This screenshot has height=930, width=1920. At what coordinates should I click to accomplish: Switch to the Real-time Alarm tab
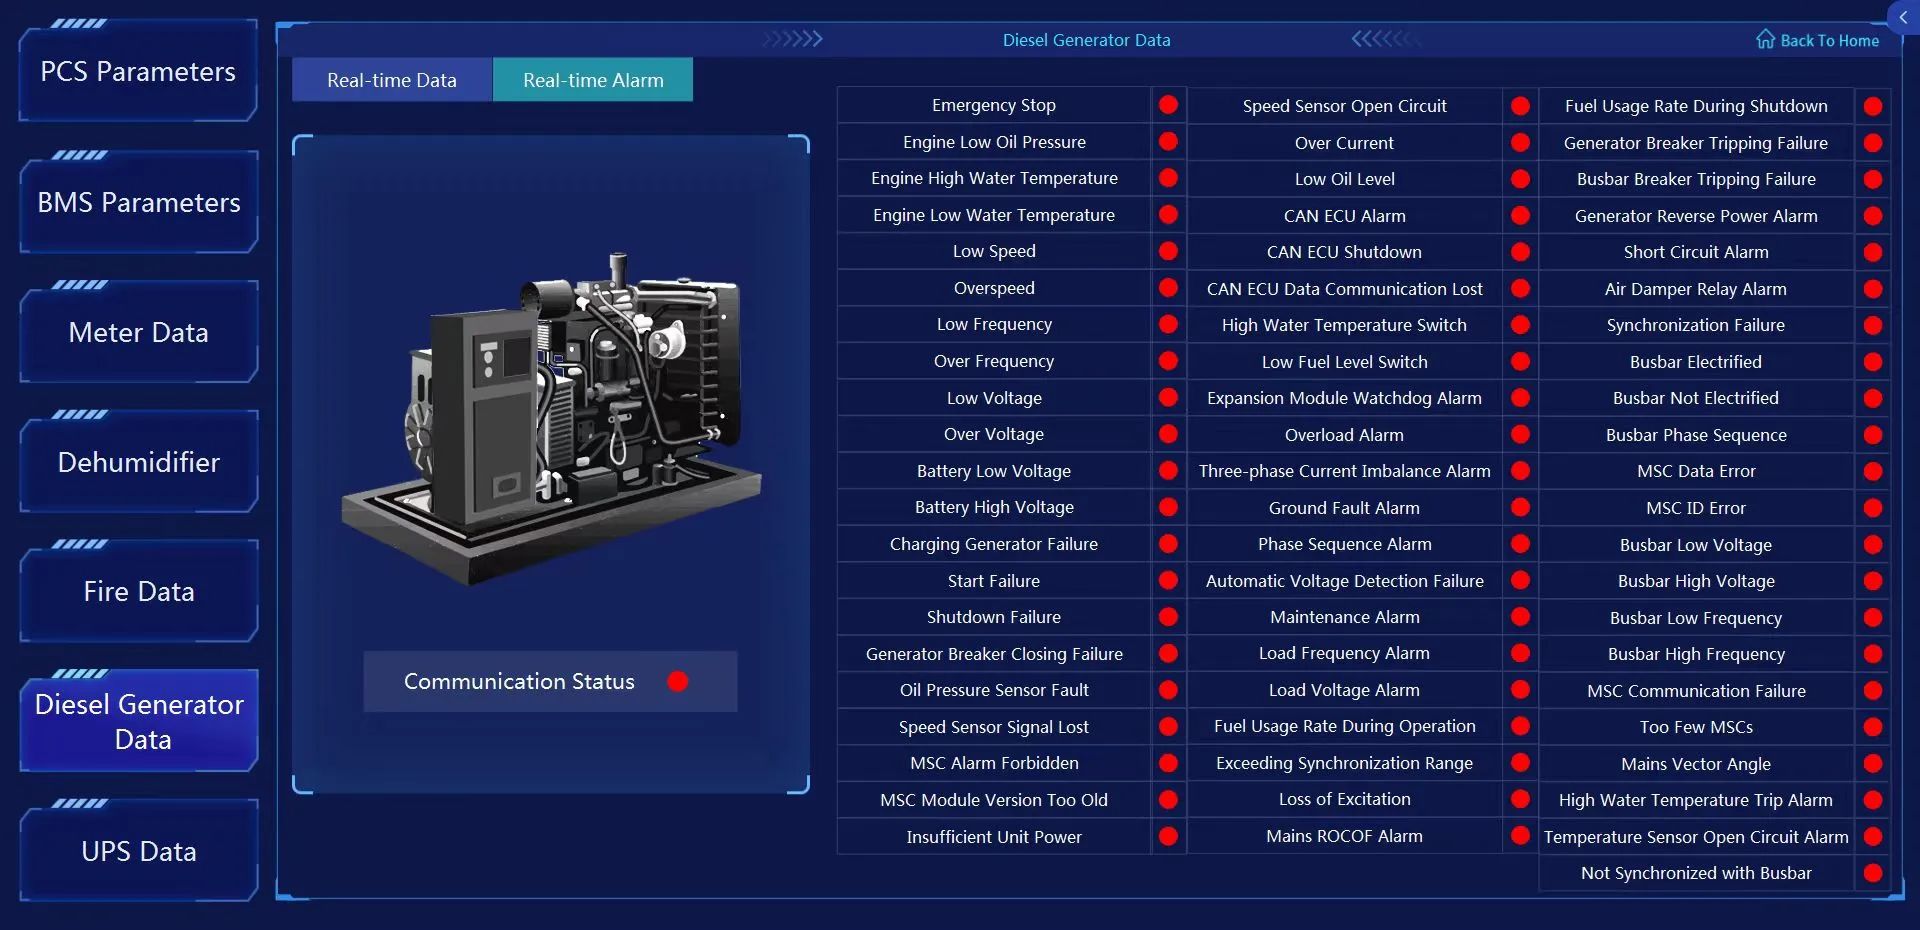tap(593, 80)
